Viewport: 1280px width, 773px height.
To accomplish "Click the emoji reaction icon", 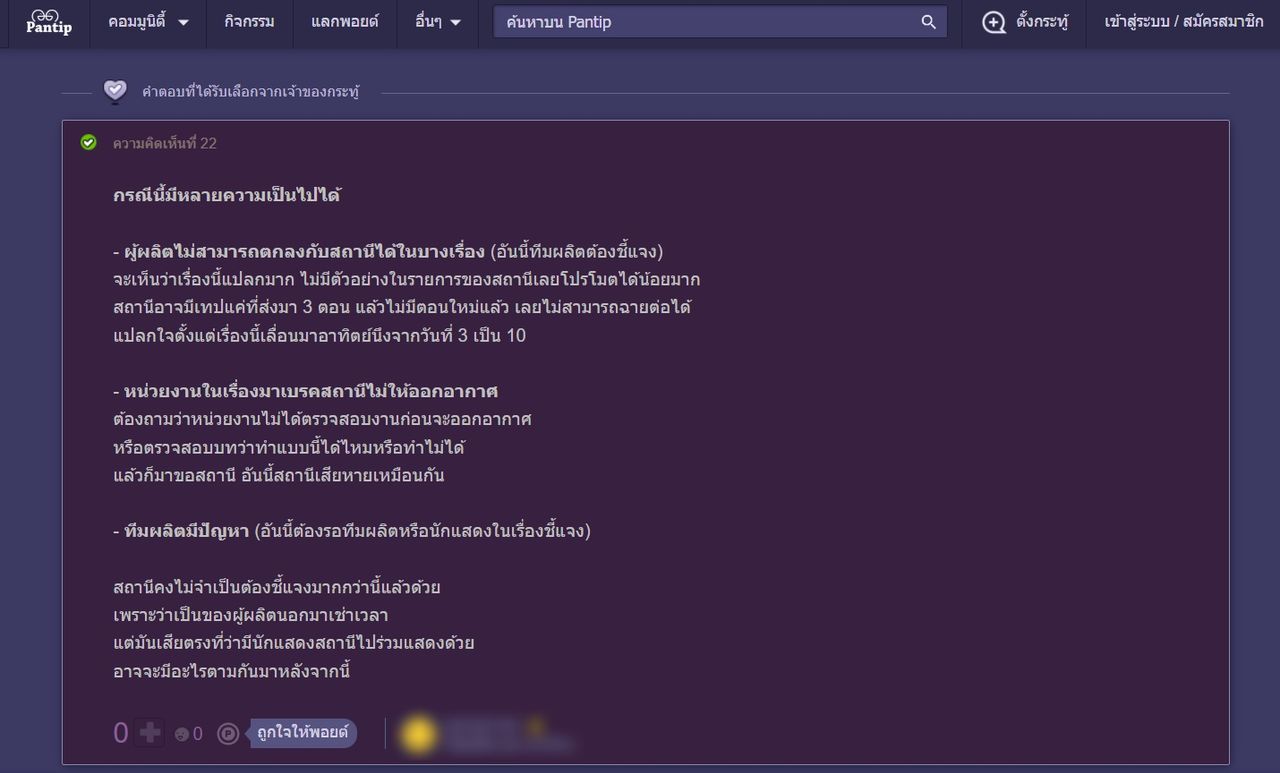I will pos(182,734).
